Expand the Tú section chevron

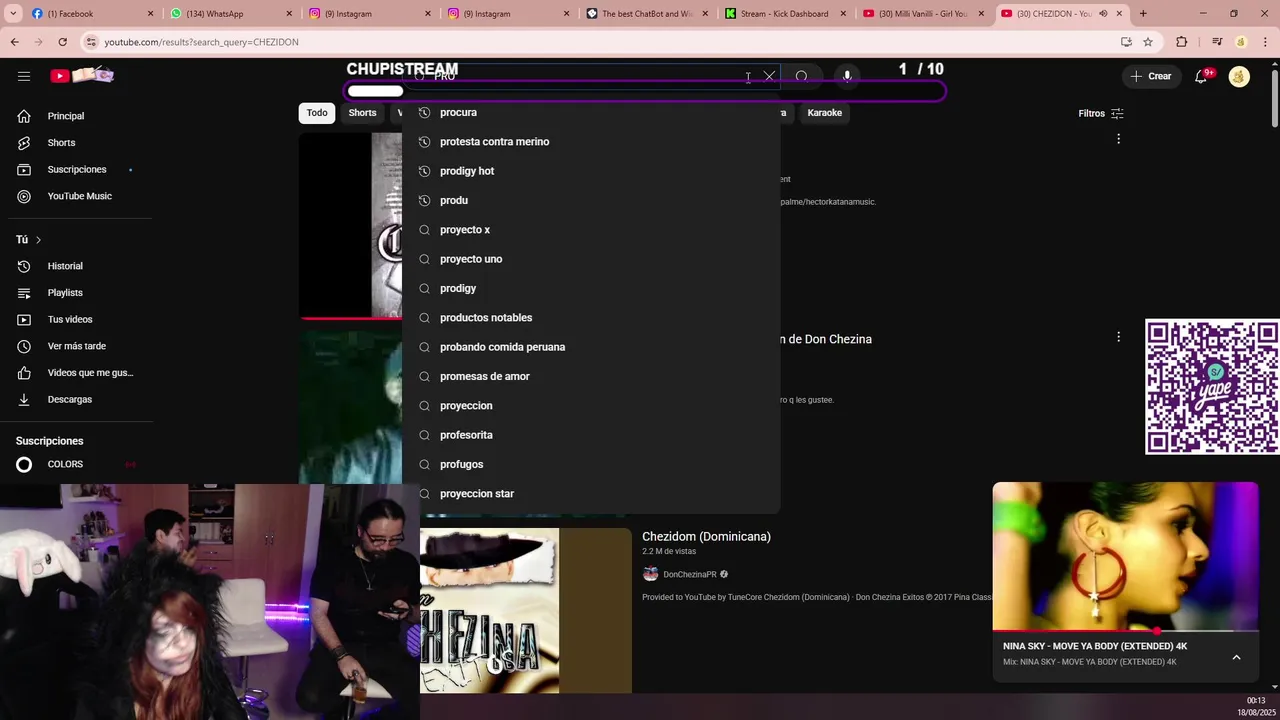pos(38,240)
